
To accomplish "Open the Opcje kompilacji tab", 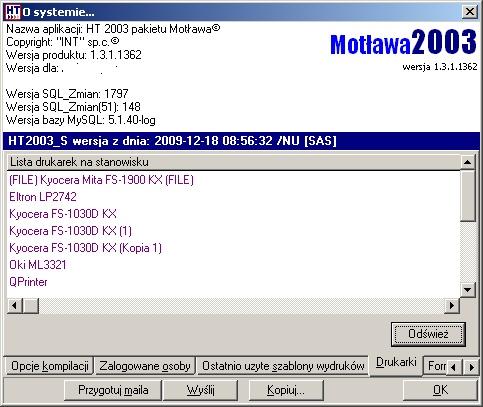I will 49,366.
